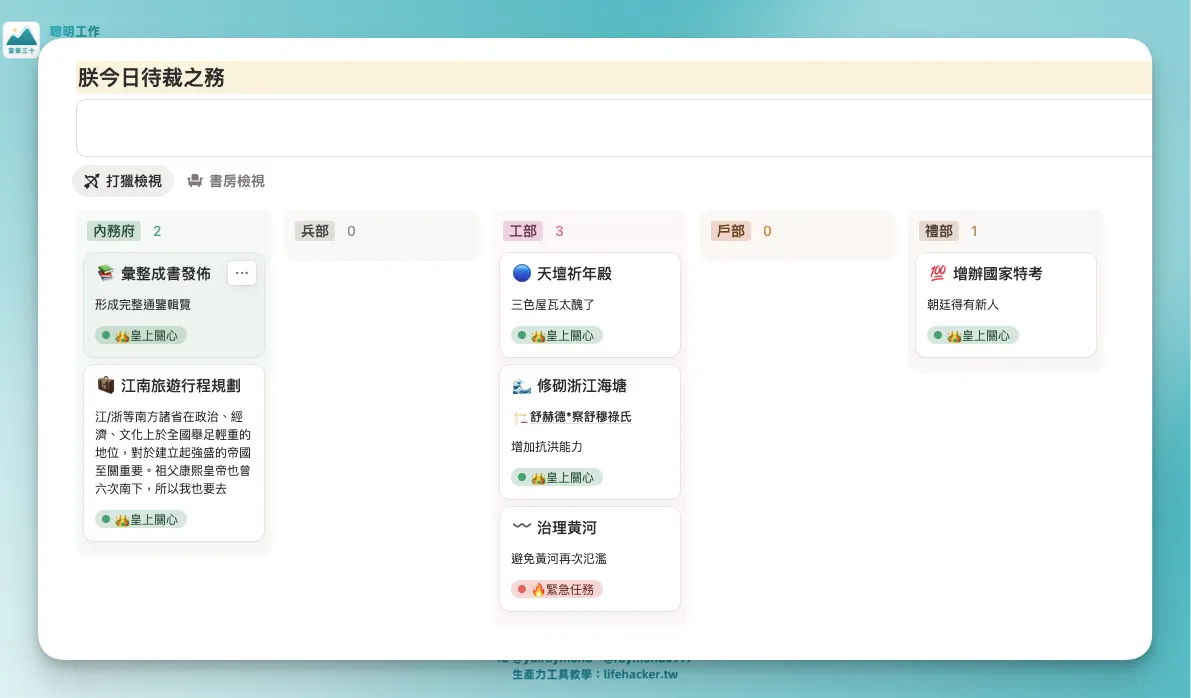Click the 戶部 column group tag
Image resolution: width=1191 pixels, height=698 pixels.
click(x=731, y=231)
